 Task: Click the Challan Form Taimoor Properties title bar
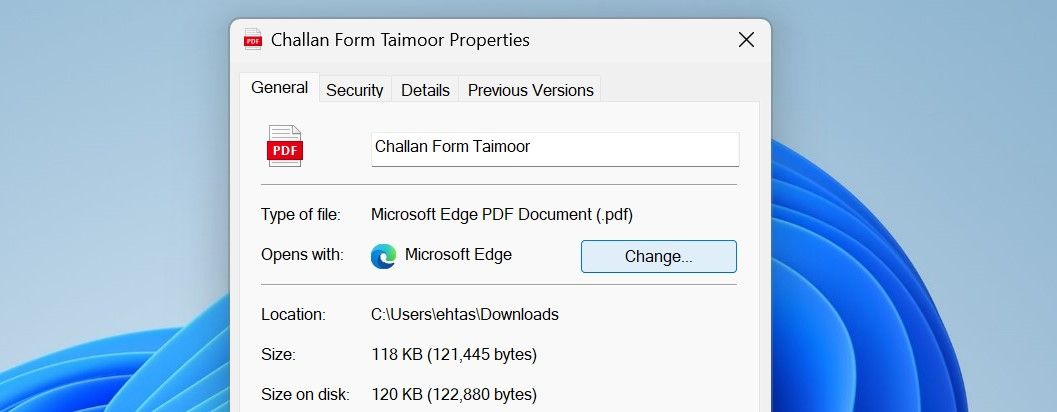tap(400, 40)
